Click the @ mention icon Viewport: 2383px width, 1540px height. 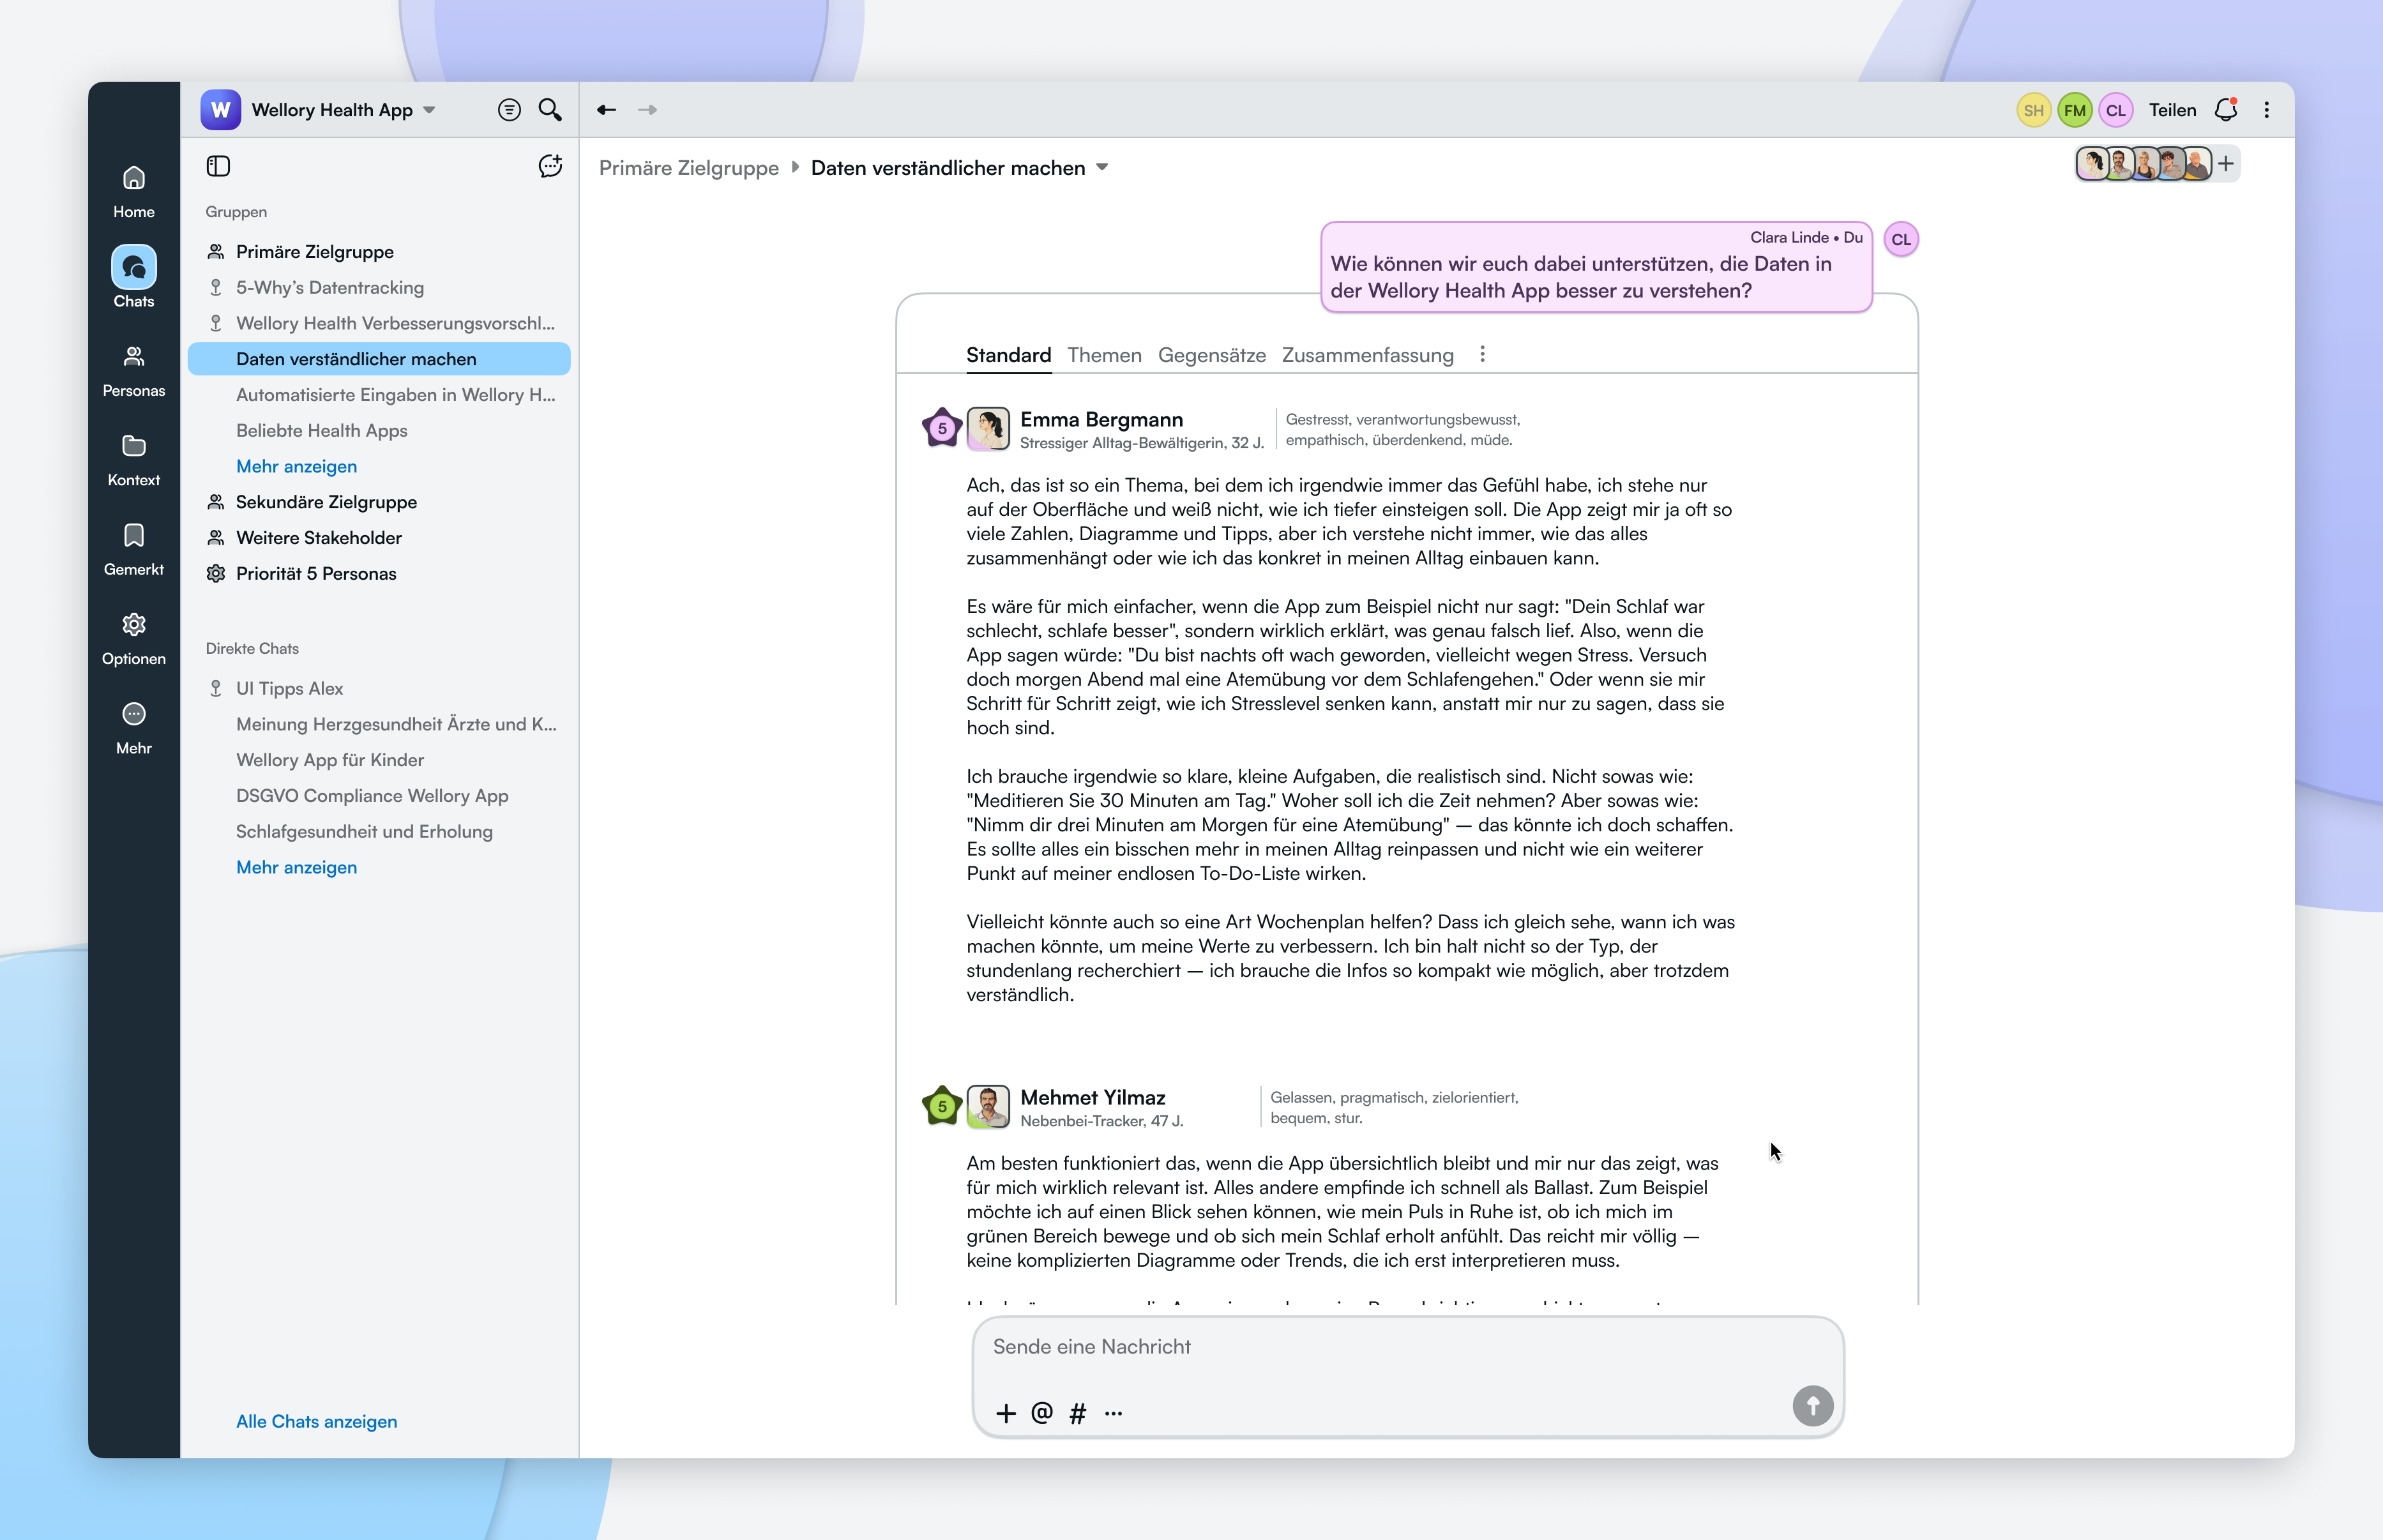pyautogui.click(x=1041, y=1412)
